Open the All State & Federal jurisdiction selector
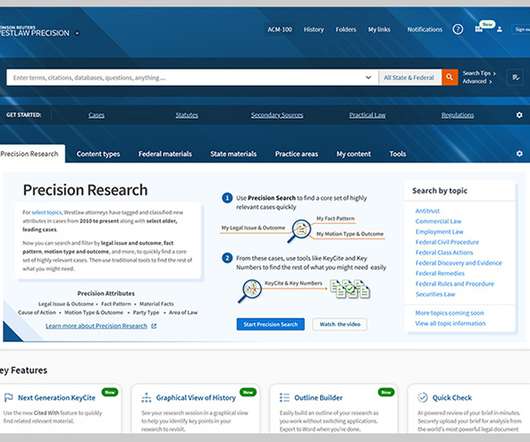 [409, 77]
